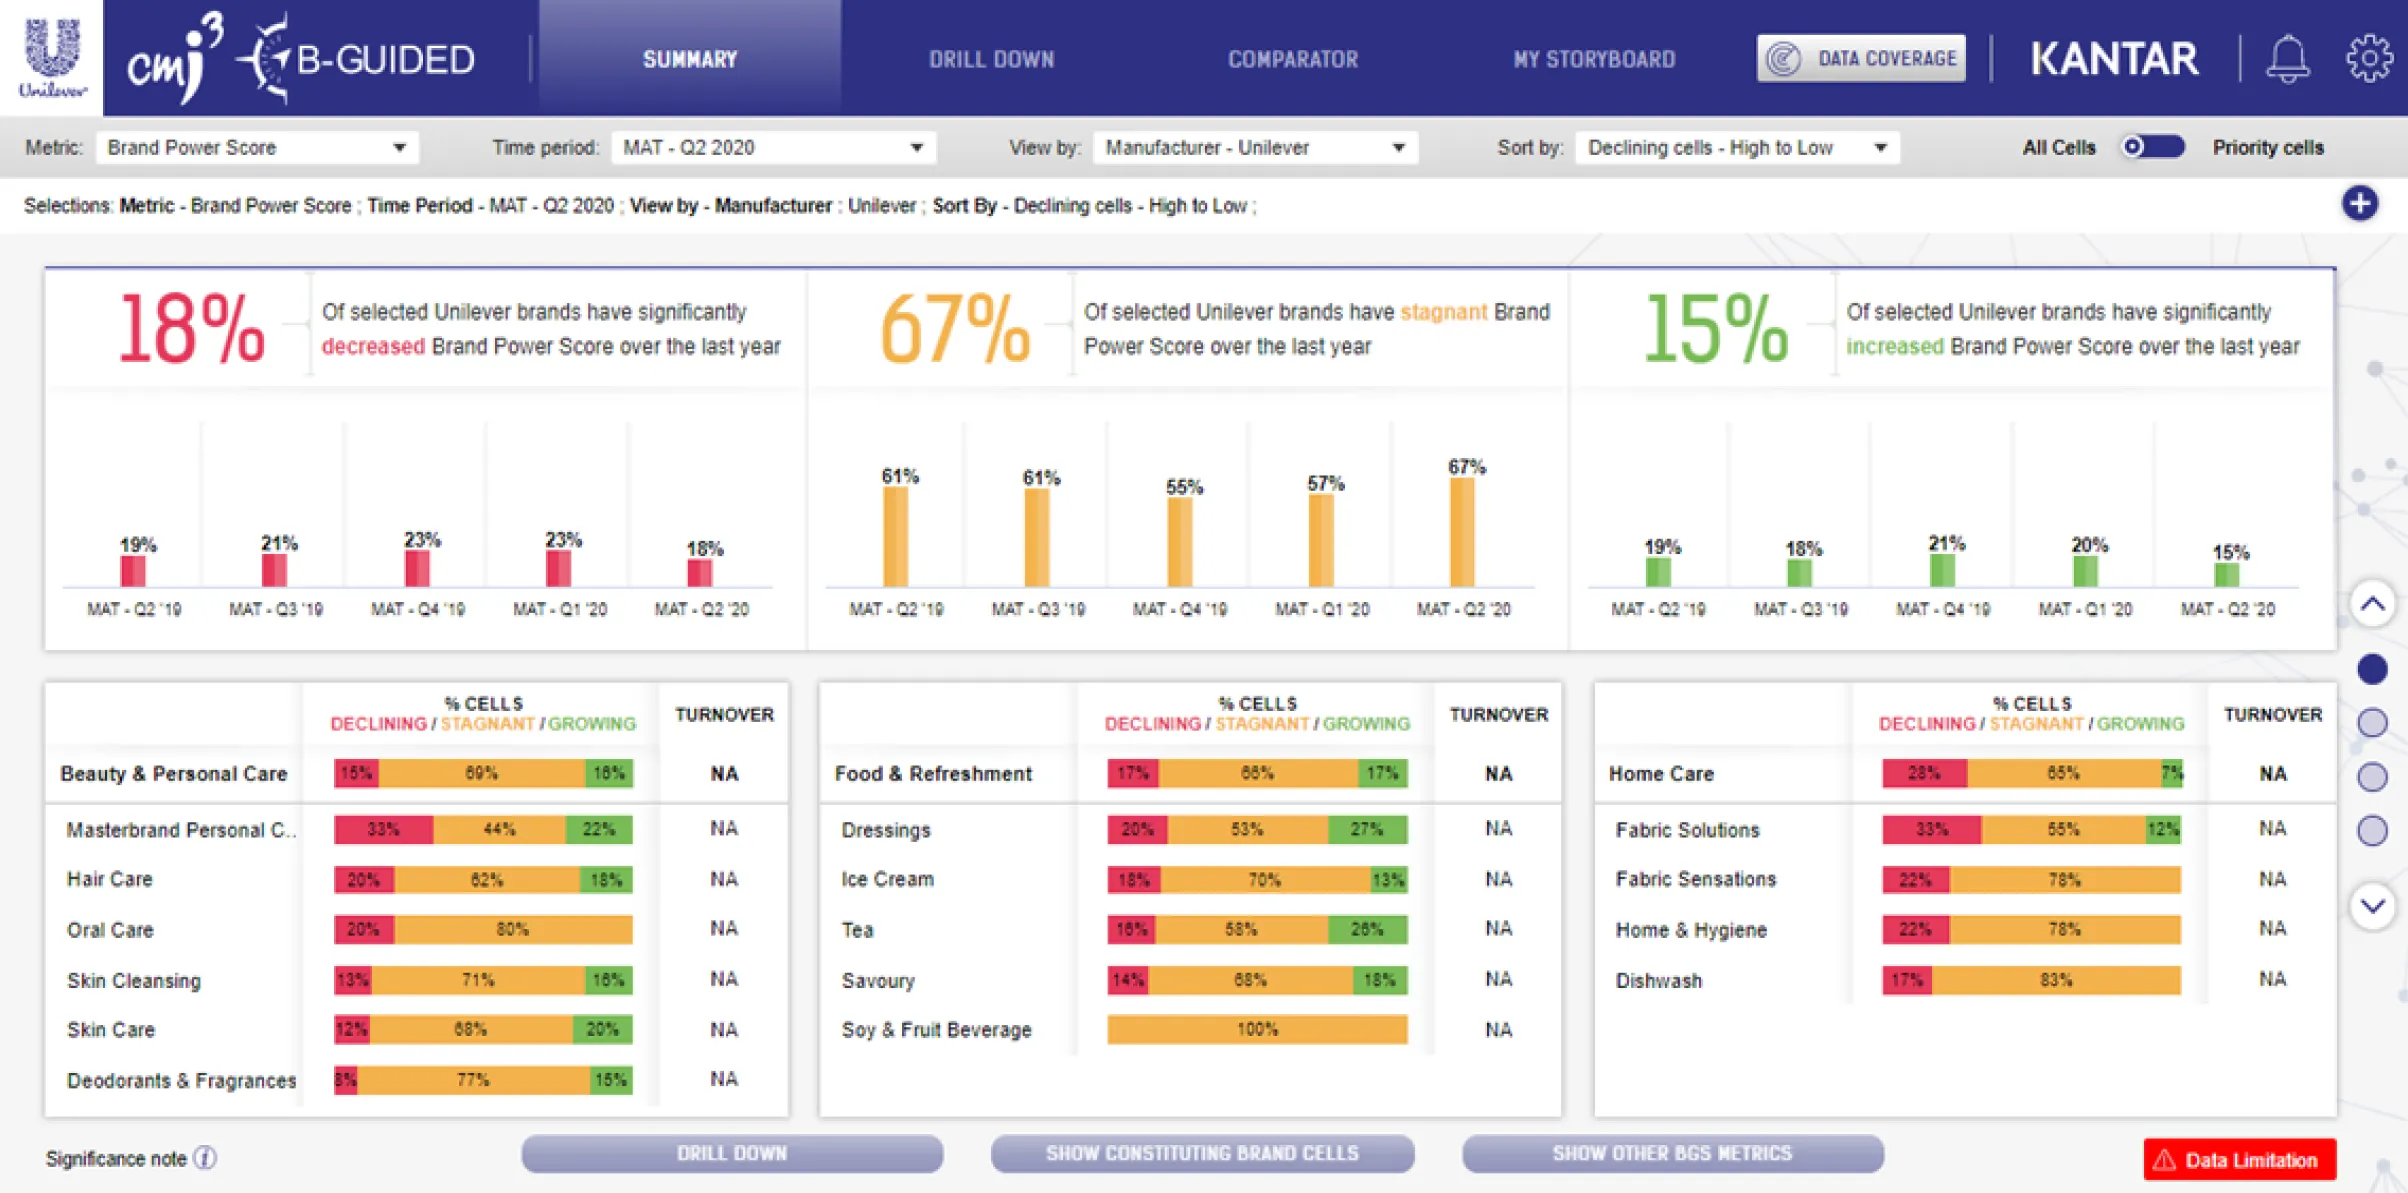The width and height of the screenshot is (2408, 1193).
Task: Click the CMI B-Guided logo
Action: pyautogui.click(x=302, y=60)
